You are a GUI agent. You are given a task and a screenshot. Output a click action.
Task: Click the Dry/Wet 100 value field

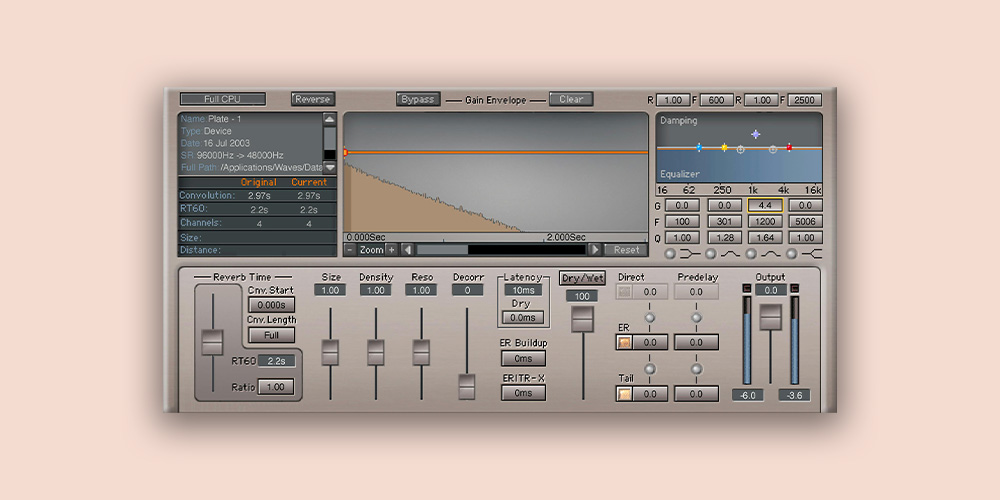coord(582,296)
